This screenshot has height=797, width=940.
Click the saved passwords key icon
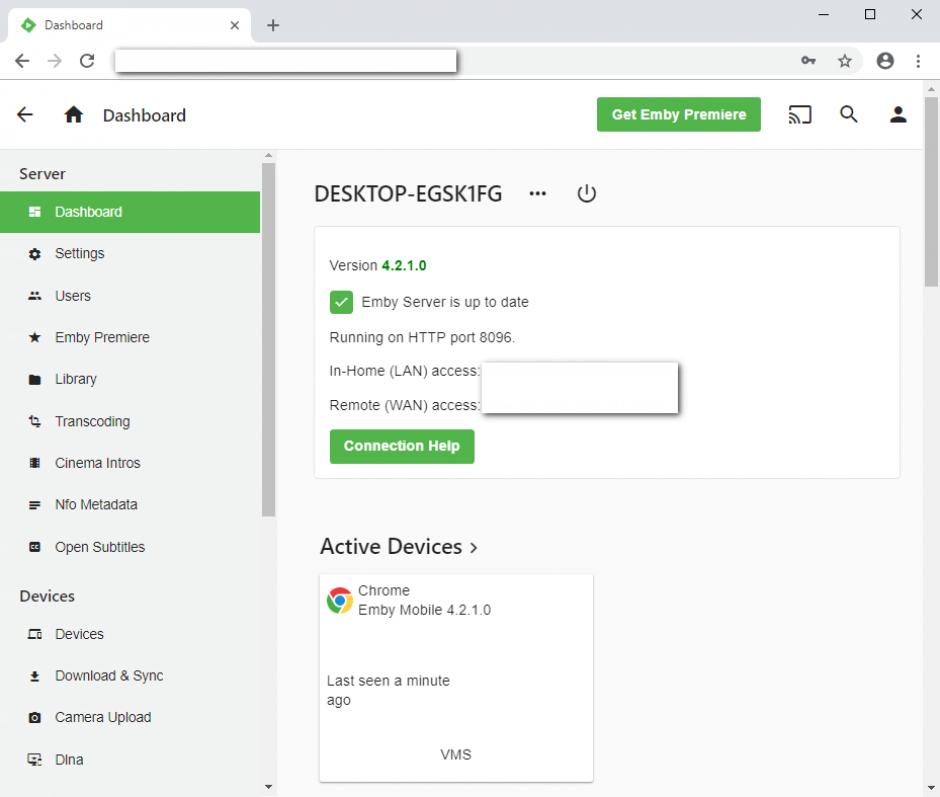pyautogui.click(x=808, y=61)
